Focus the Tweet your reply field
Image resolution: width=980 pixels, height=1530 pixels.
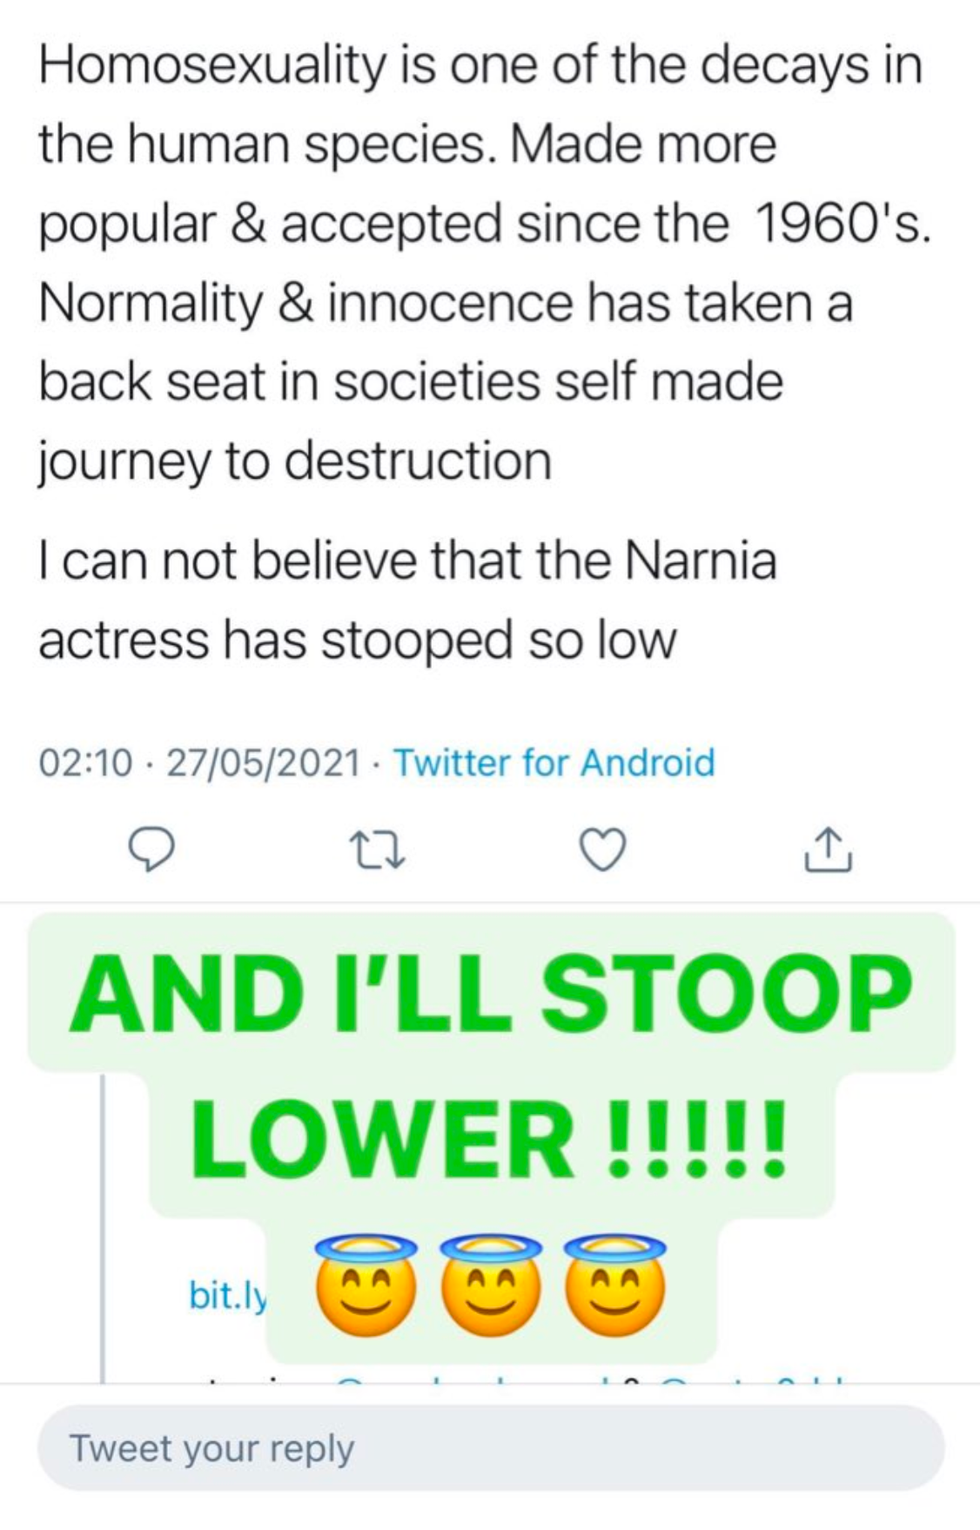point(490,1448)
